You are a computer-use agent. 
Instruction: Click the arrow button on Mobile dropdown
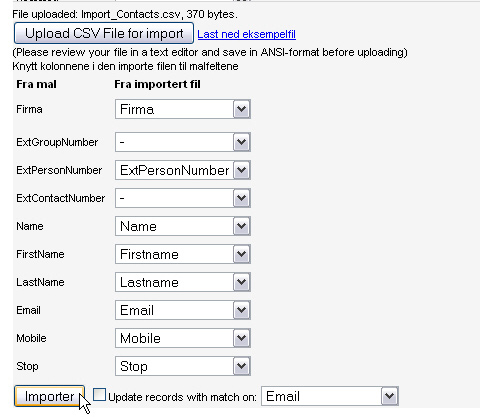pos(241,338)
